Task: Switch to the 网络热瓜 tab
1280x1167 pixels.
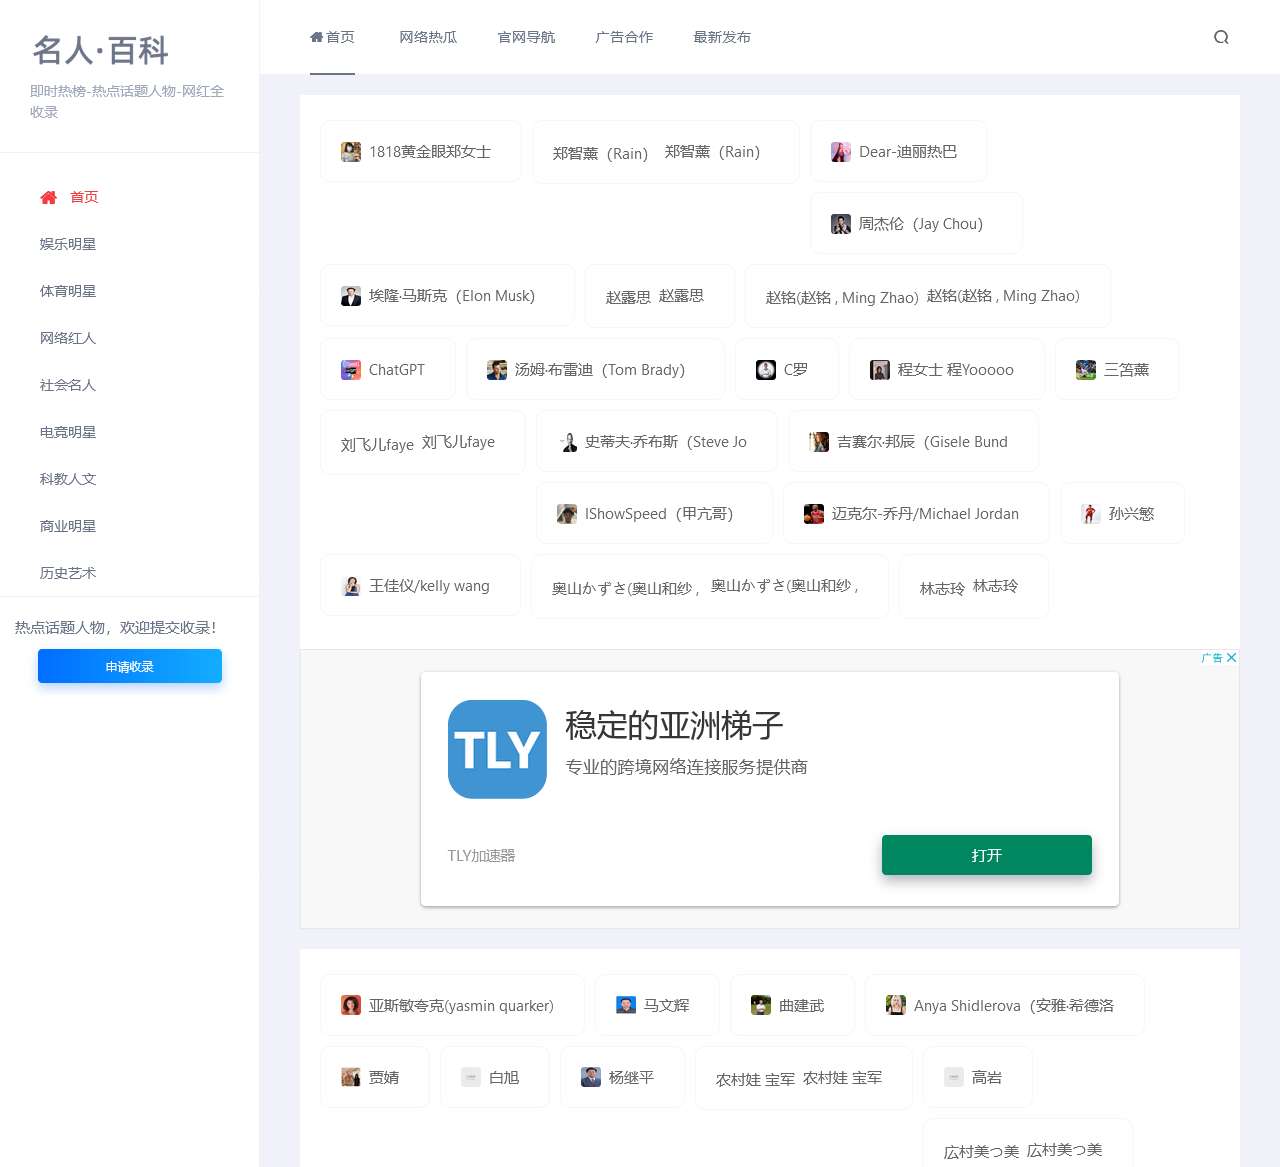Action: pos(428,37)
